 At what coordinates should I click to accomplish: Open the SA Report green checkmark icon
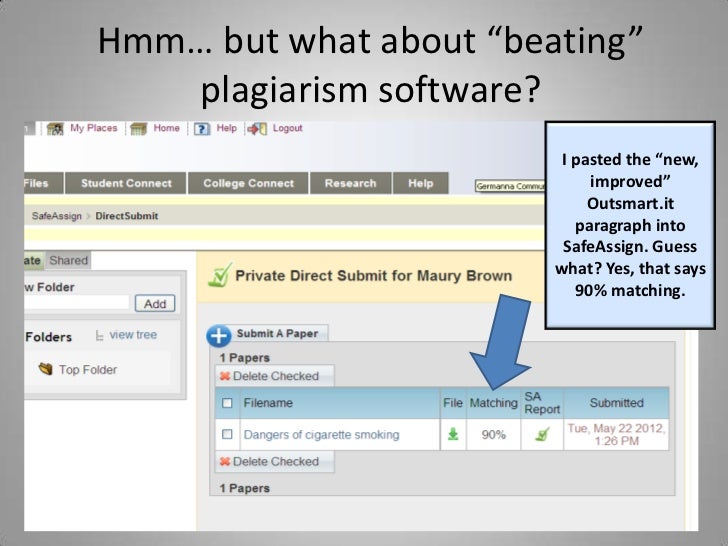(x=542, y=434)
